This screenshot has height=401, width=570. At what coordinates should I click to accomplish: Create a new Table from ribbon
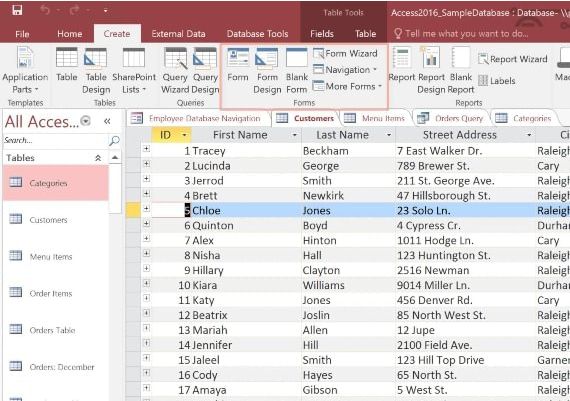coord(67,64)
